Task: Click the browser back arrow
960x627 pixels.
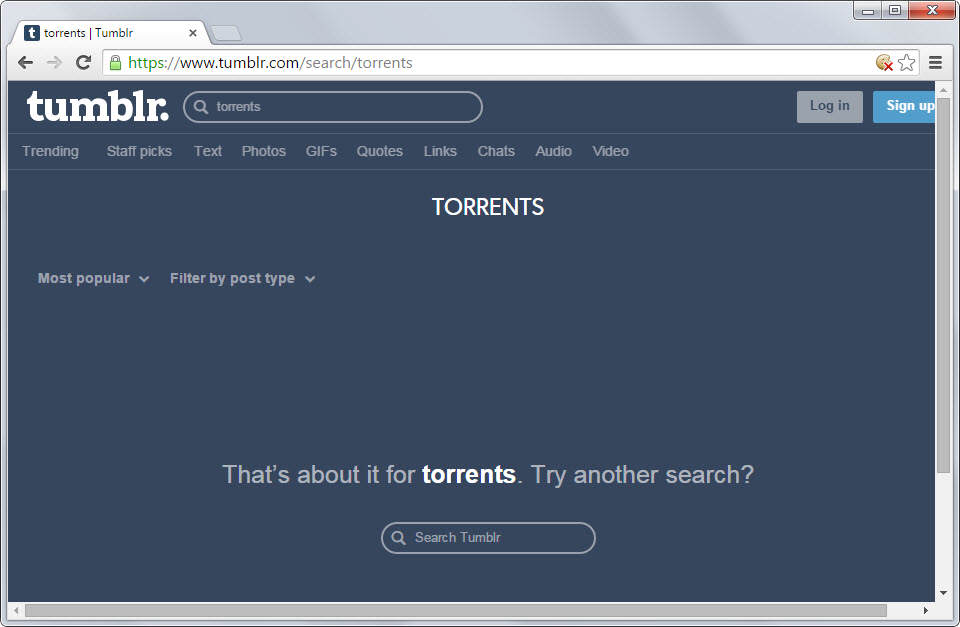Action: pos(25,62)
